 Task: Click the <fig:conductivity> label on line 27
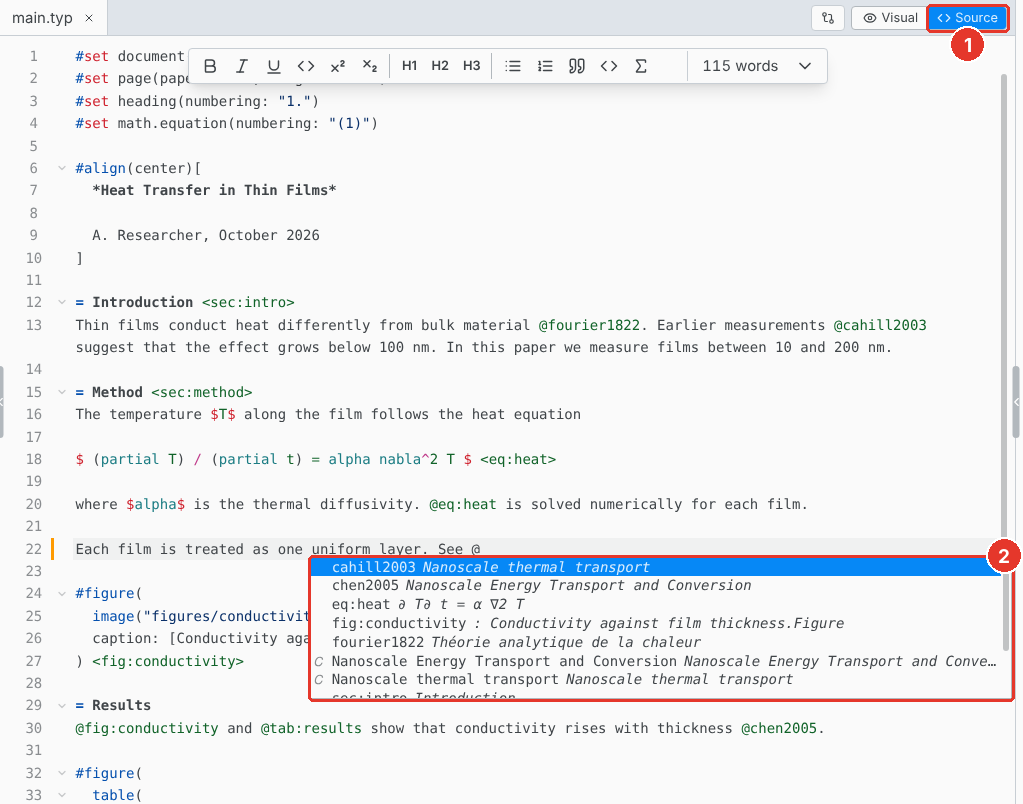click(x=168, y=661)
